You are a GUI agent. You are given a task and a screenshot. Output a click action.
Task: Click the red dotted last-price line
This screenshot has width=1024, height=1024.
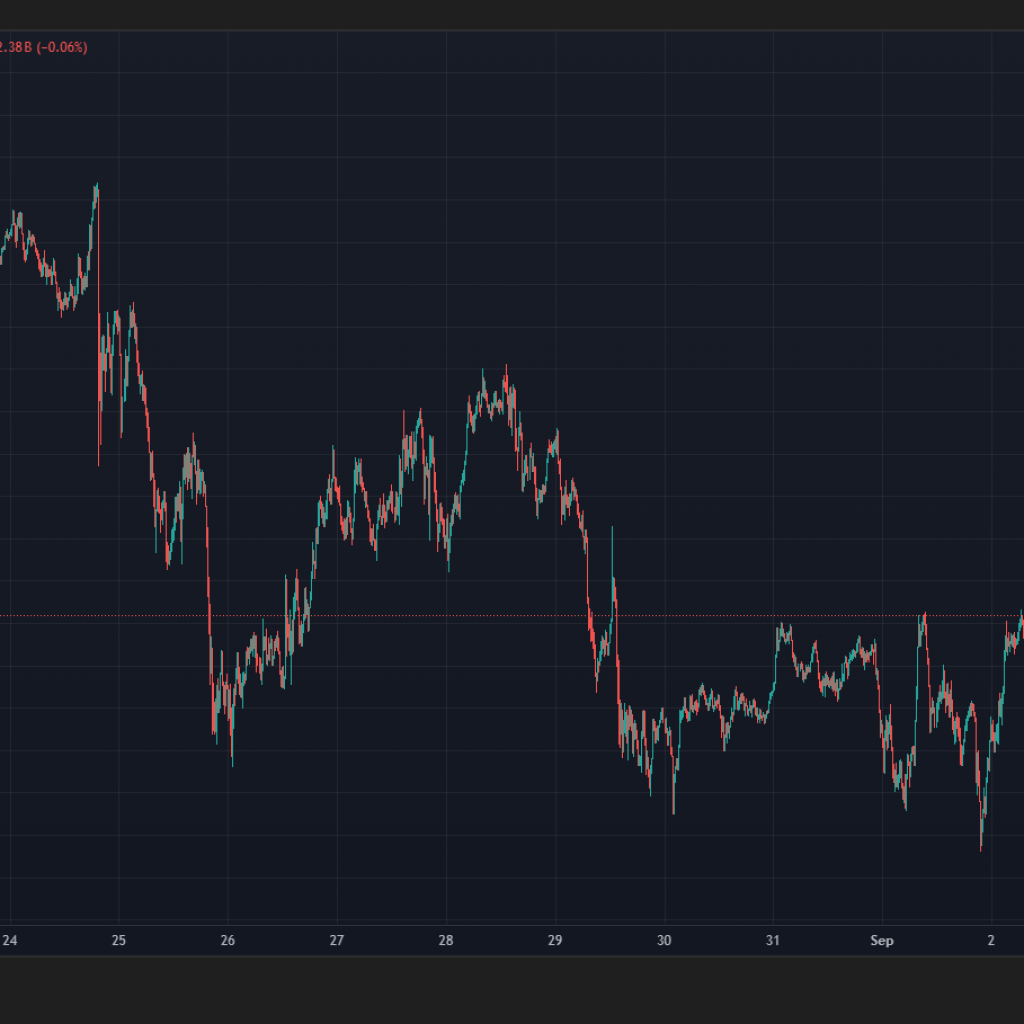[x=512, y=616]
